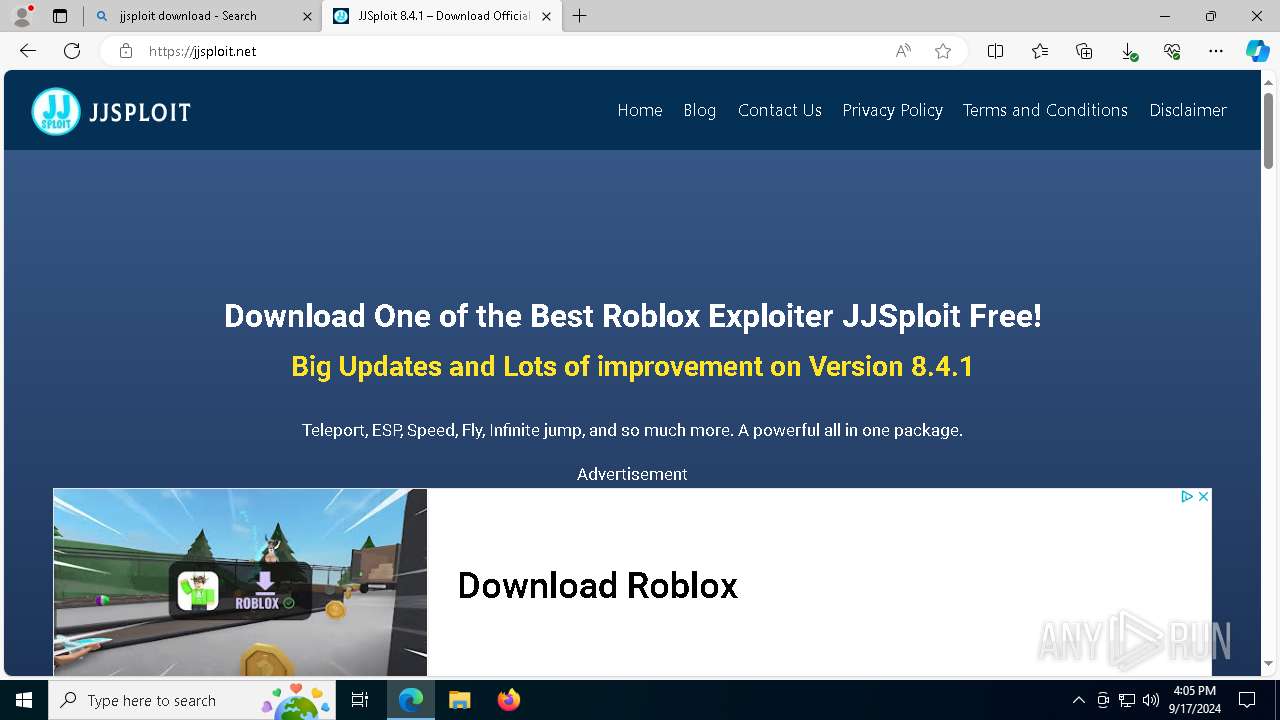Open the Windows Start menu
The height and width of the screenshot is (720, 1280).
24,700
